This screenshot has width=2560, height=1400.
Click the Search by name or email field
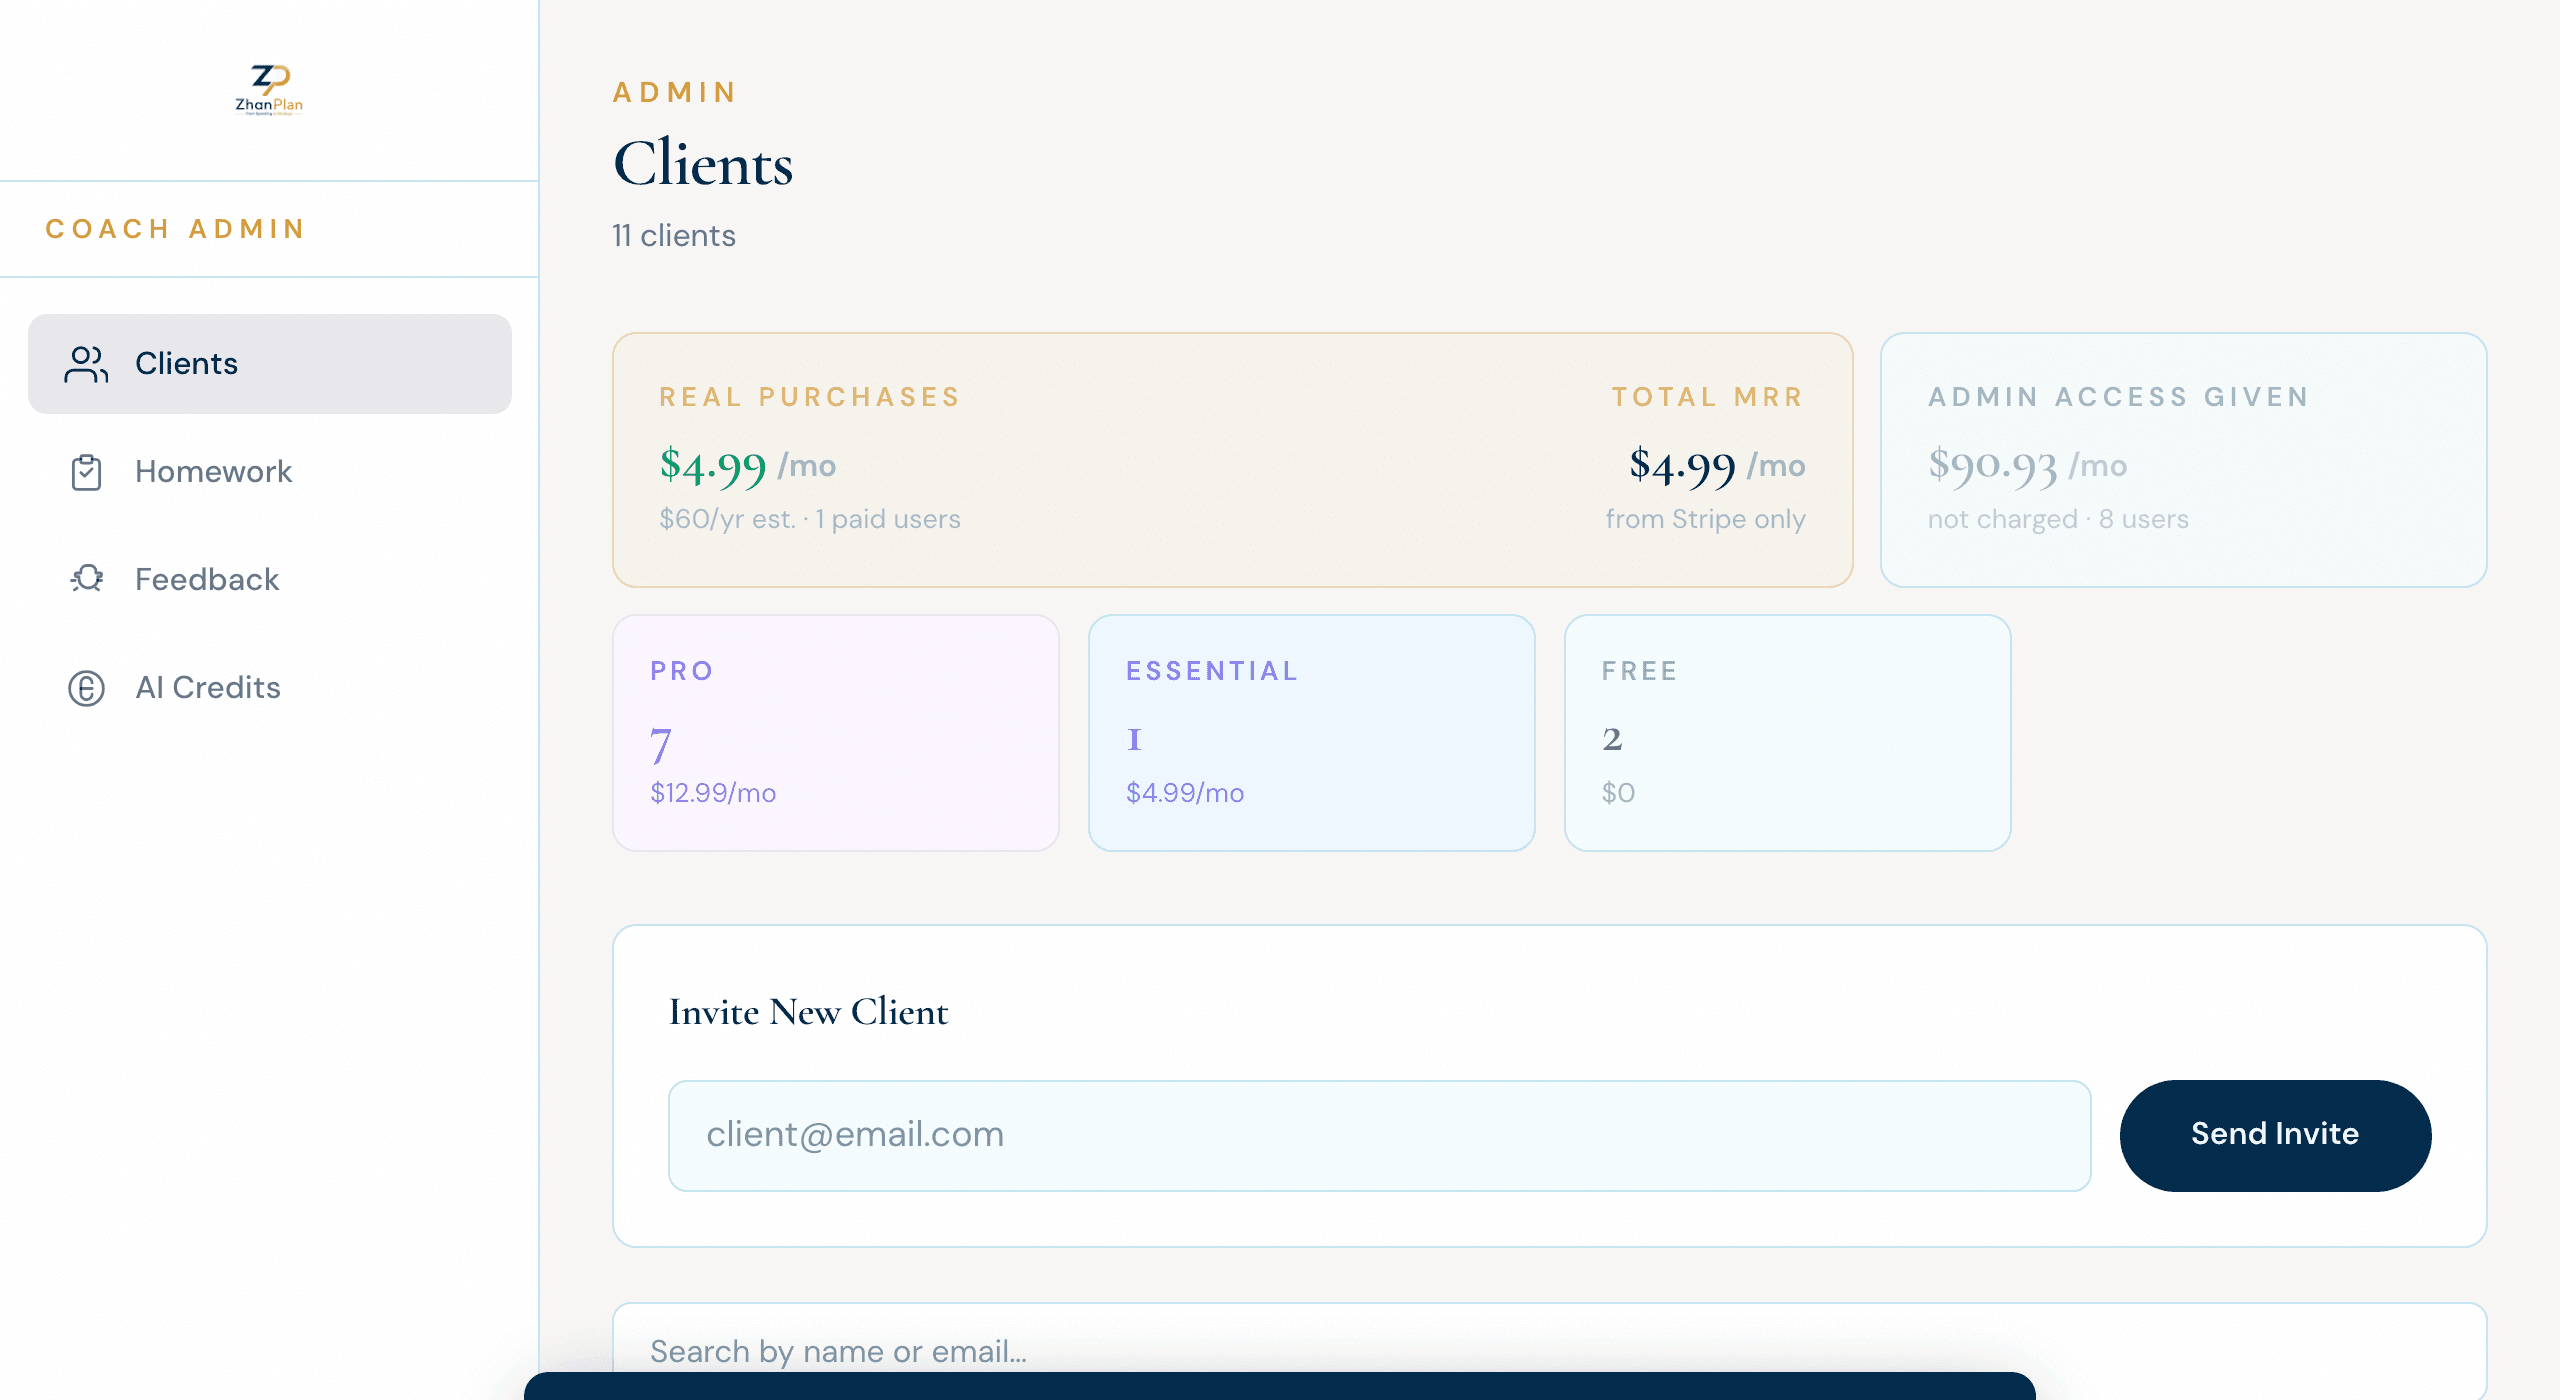tap(1550, 1350)
